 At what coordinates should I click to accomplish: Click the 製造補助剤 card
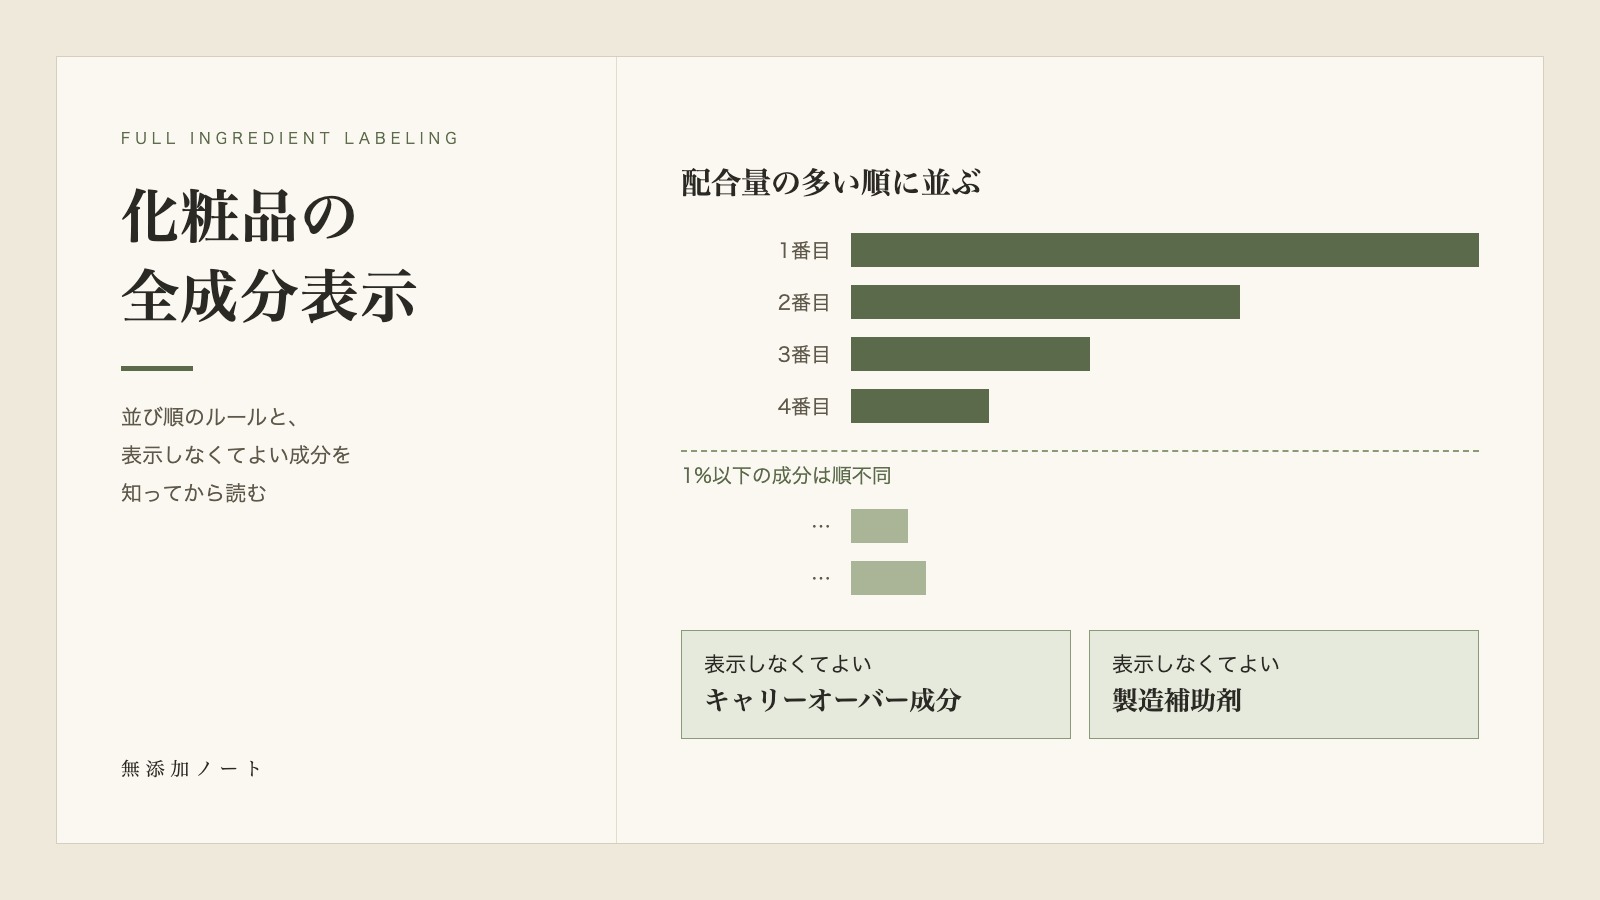[1284, 684]
